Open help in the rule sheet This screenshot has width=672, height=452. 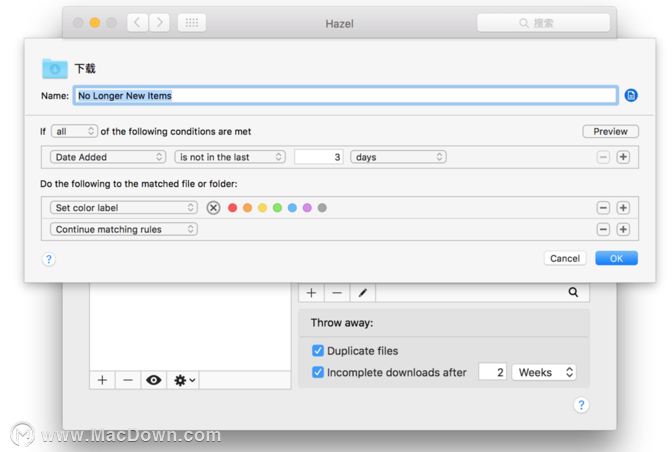click(49, 259)
